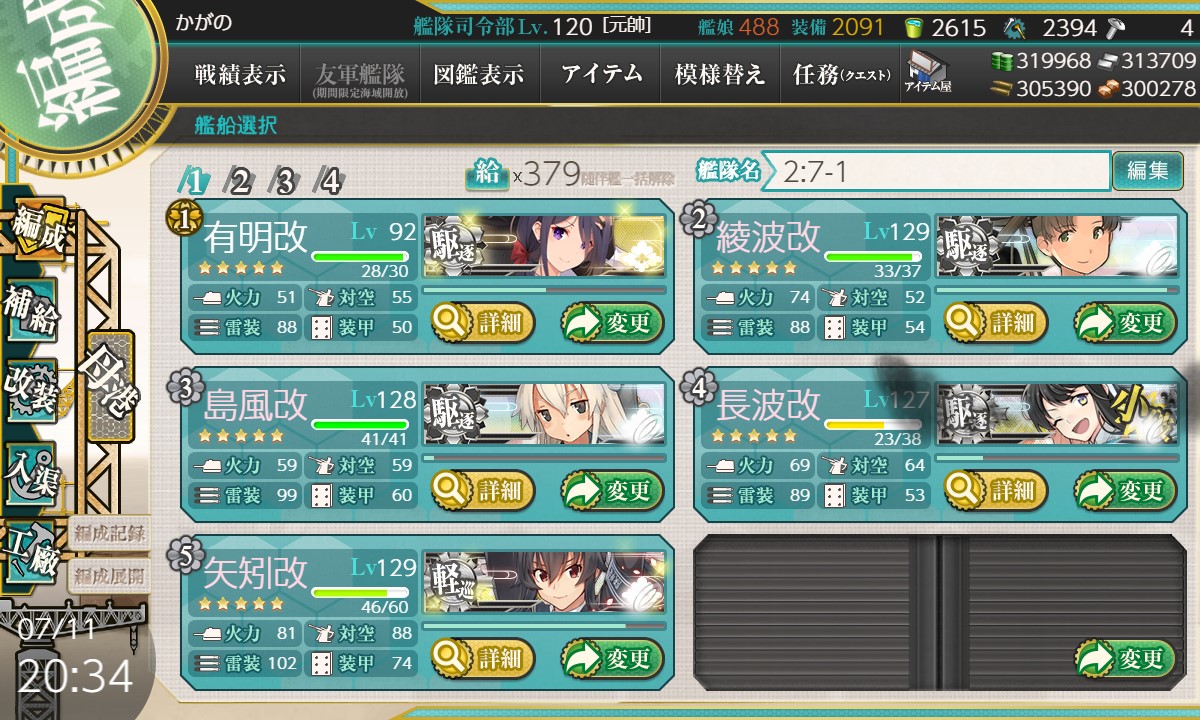The image size is (1200, 720).
Task: Open the 補給 resupply sidebar icon
Action: coord(30,310)
